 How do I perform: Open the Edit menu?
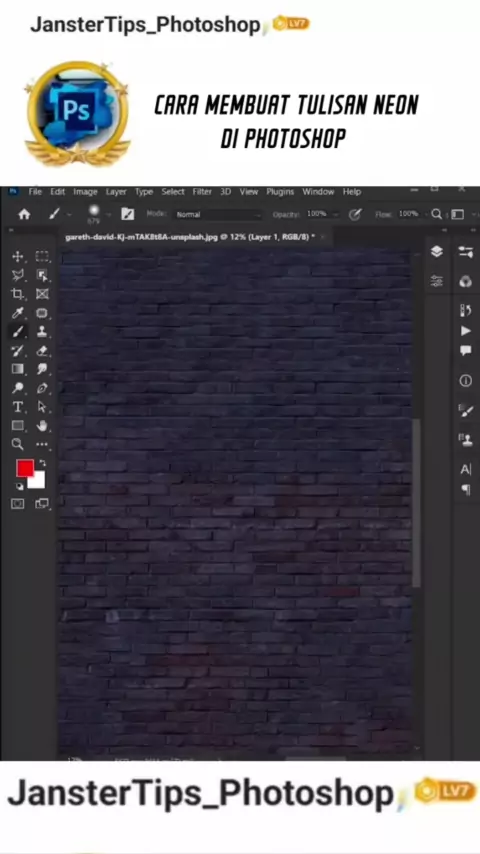click(58, 192)
